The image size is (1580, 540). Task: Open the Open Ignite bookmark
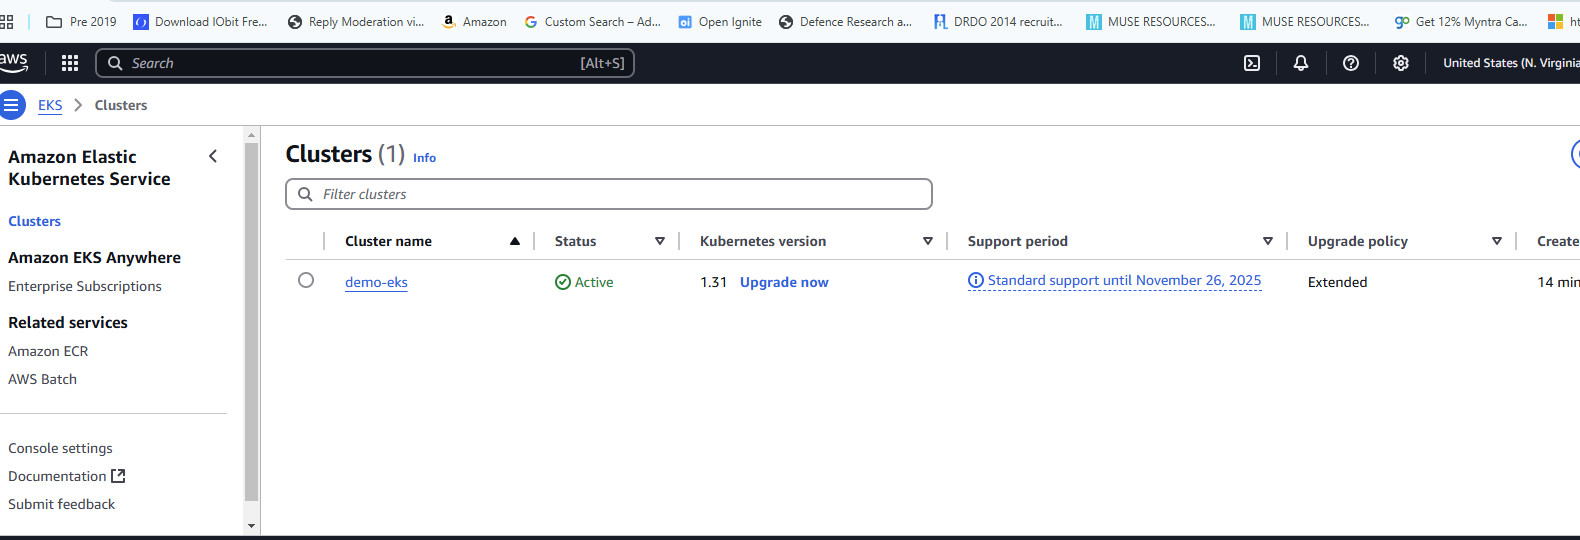tap(720, 21)
